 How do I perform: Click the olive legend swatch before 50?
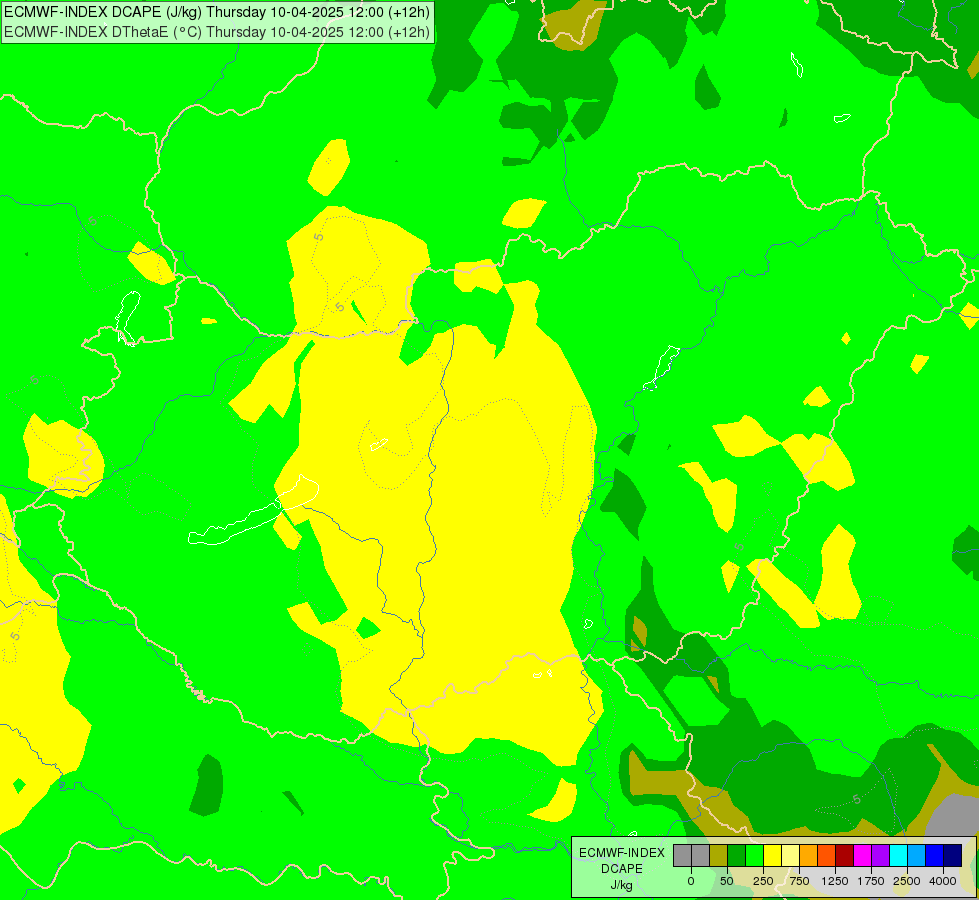click(718, 856)
